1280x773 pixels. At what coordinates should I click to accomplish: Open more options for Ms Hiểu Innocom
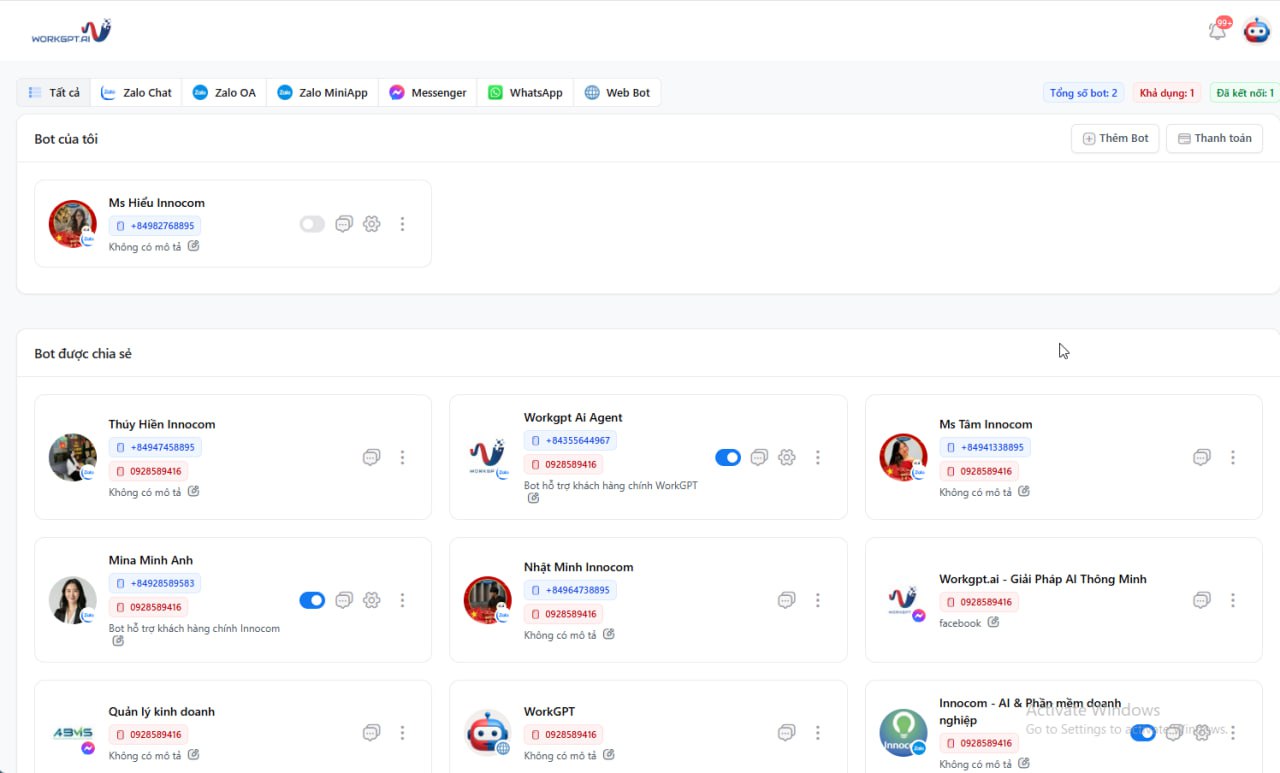click(x=402, y=224)
